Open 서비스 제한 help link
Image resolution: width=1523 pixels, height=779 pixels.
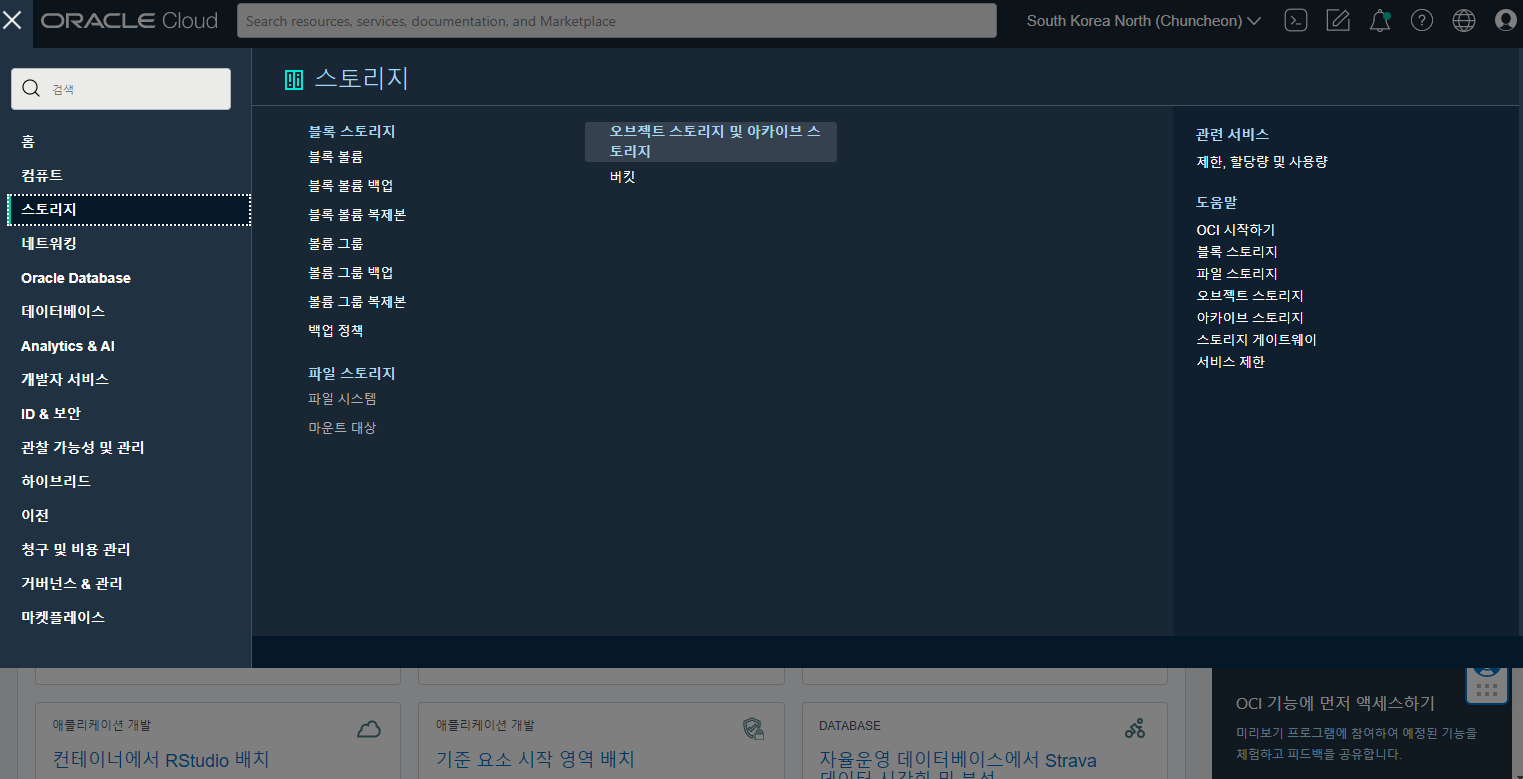(x=1231, y=362)
